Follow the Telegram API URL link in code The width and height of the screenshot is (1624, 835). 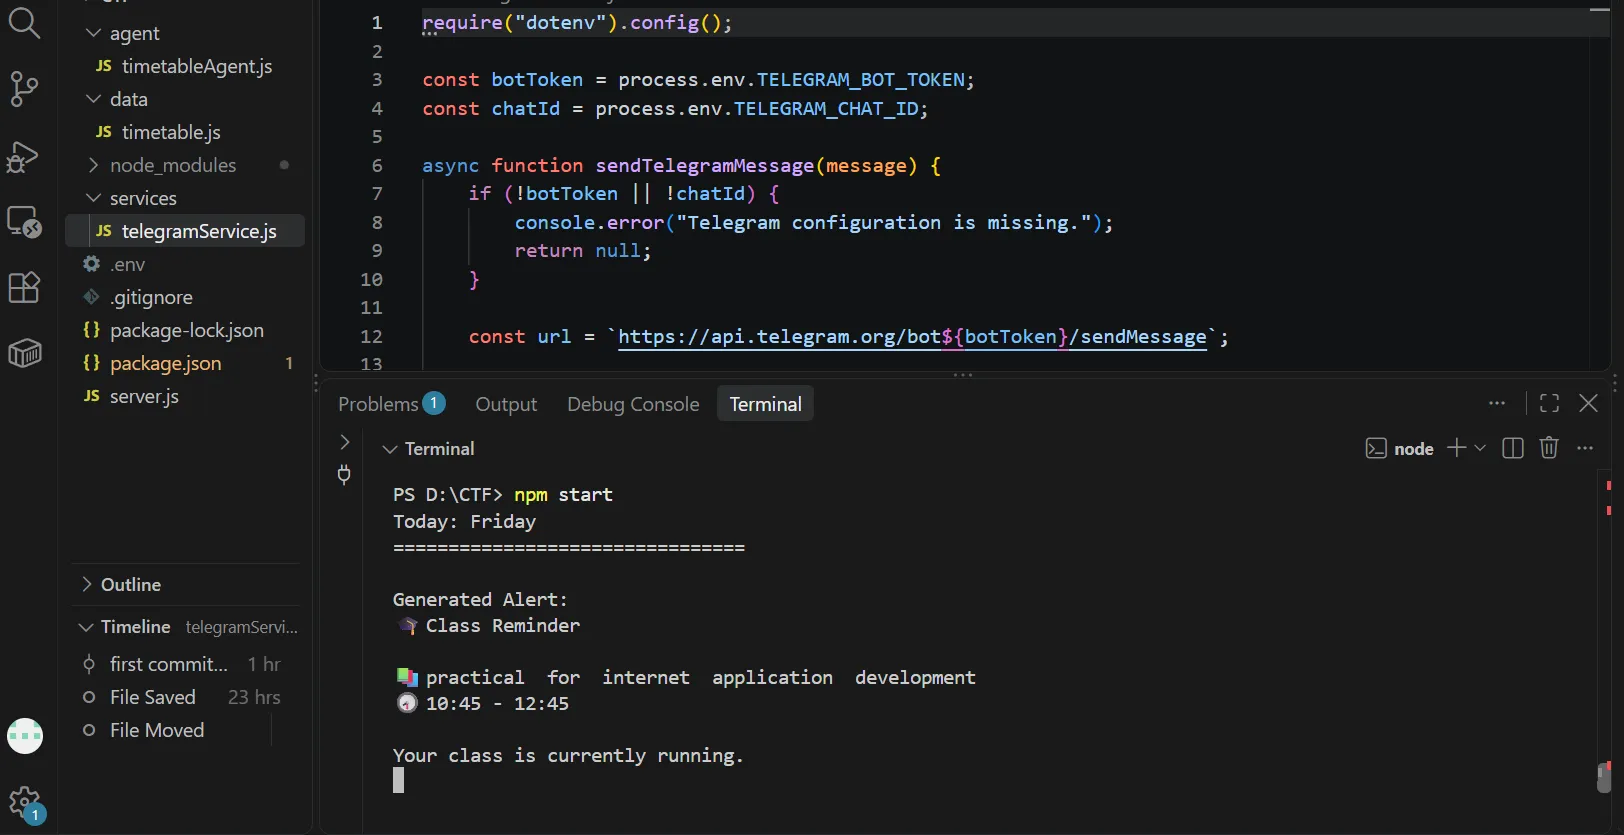[x=912, y=337]
